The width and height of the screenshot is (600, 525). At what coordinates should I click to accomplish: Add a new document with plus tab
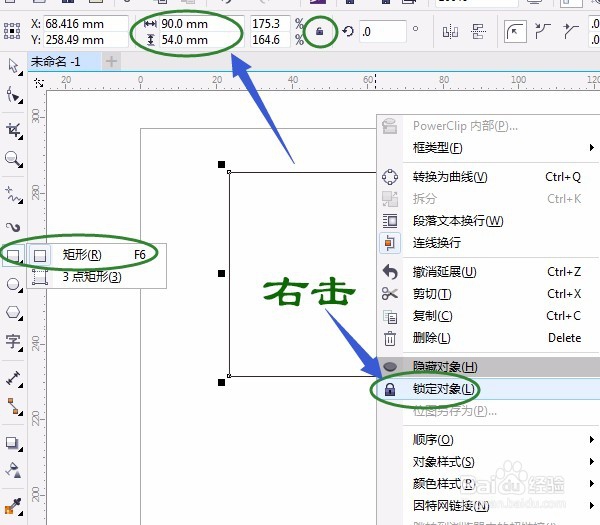click(x=111, y=62)
